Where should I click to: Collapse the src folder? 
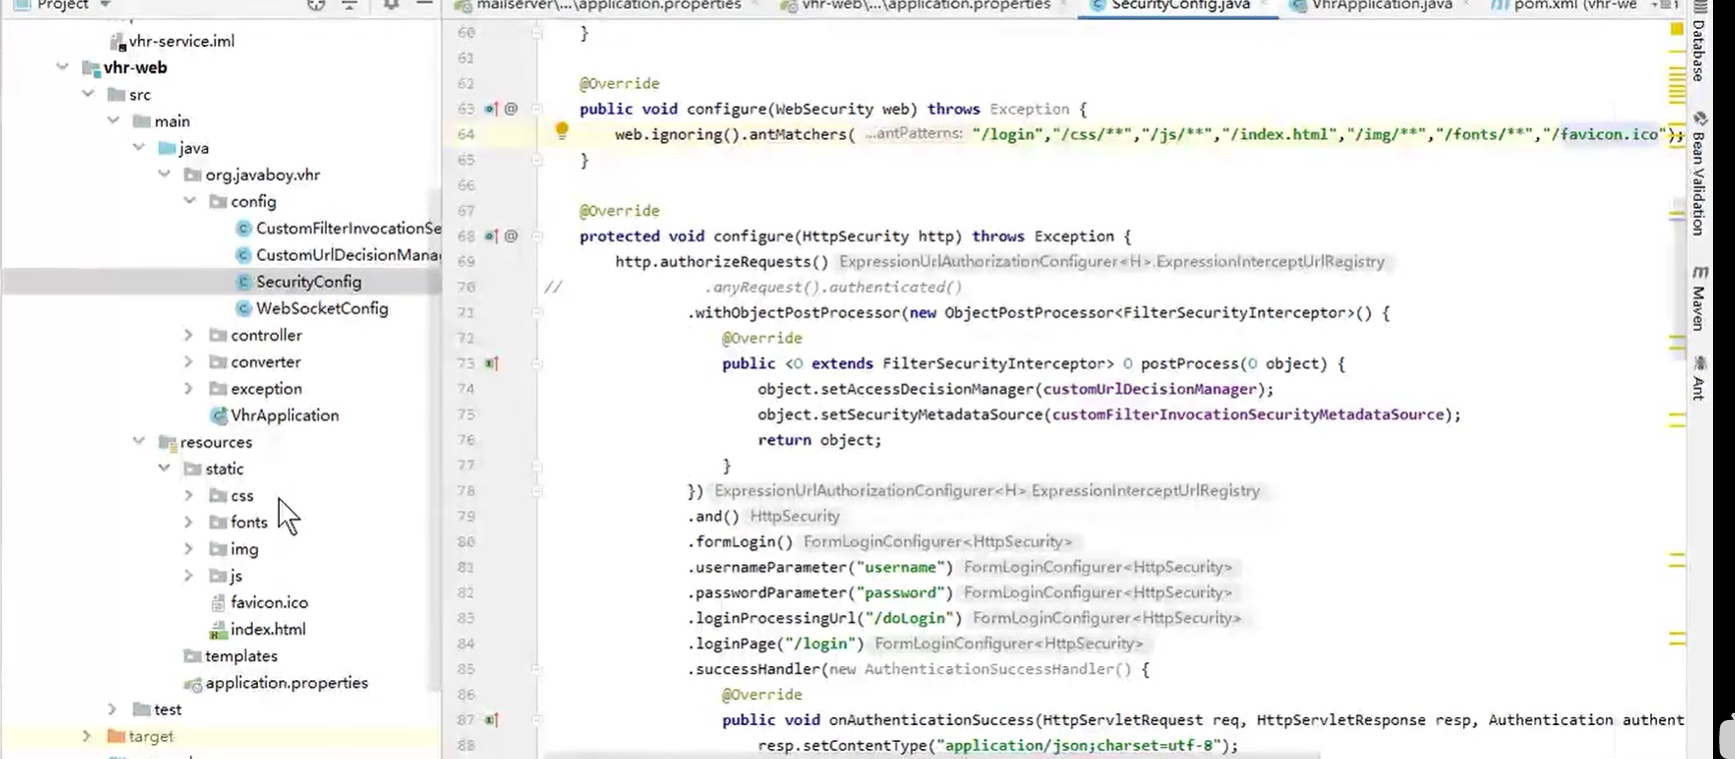[88, 94]
